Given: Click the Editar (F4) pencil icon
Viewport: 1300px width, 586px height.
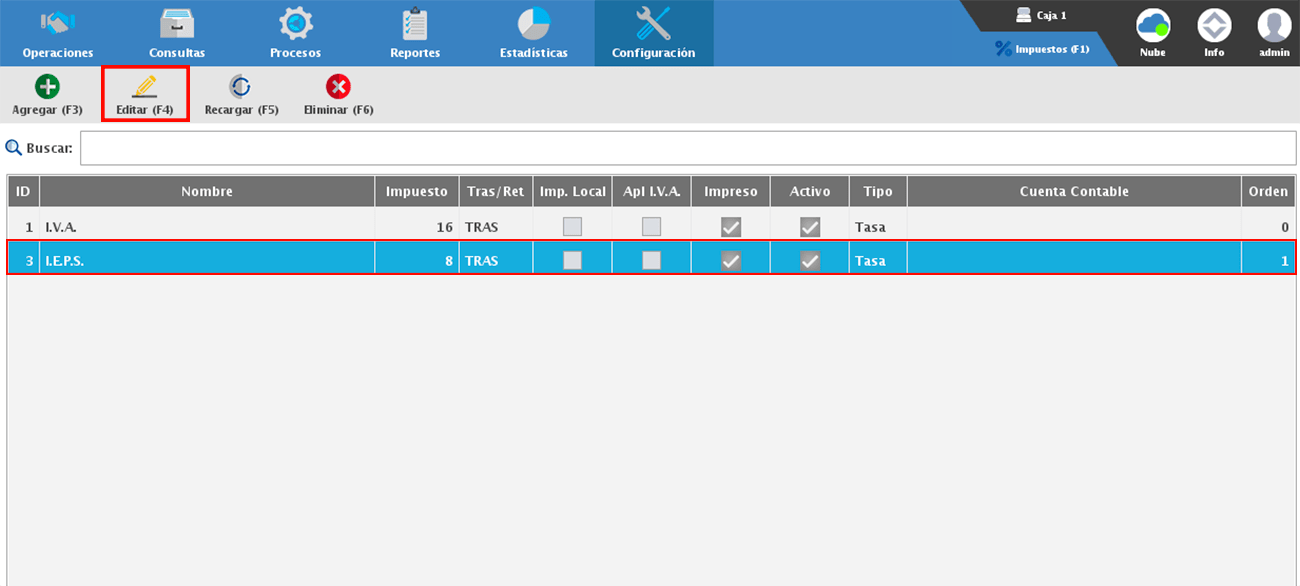Looking at the screenshot, I should (145, 87).
